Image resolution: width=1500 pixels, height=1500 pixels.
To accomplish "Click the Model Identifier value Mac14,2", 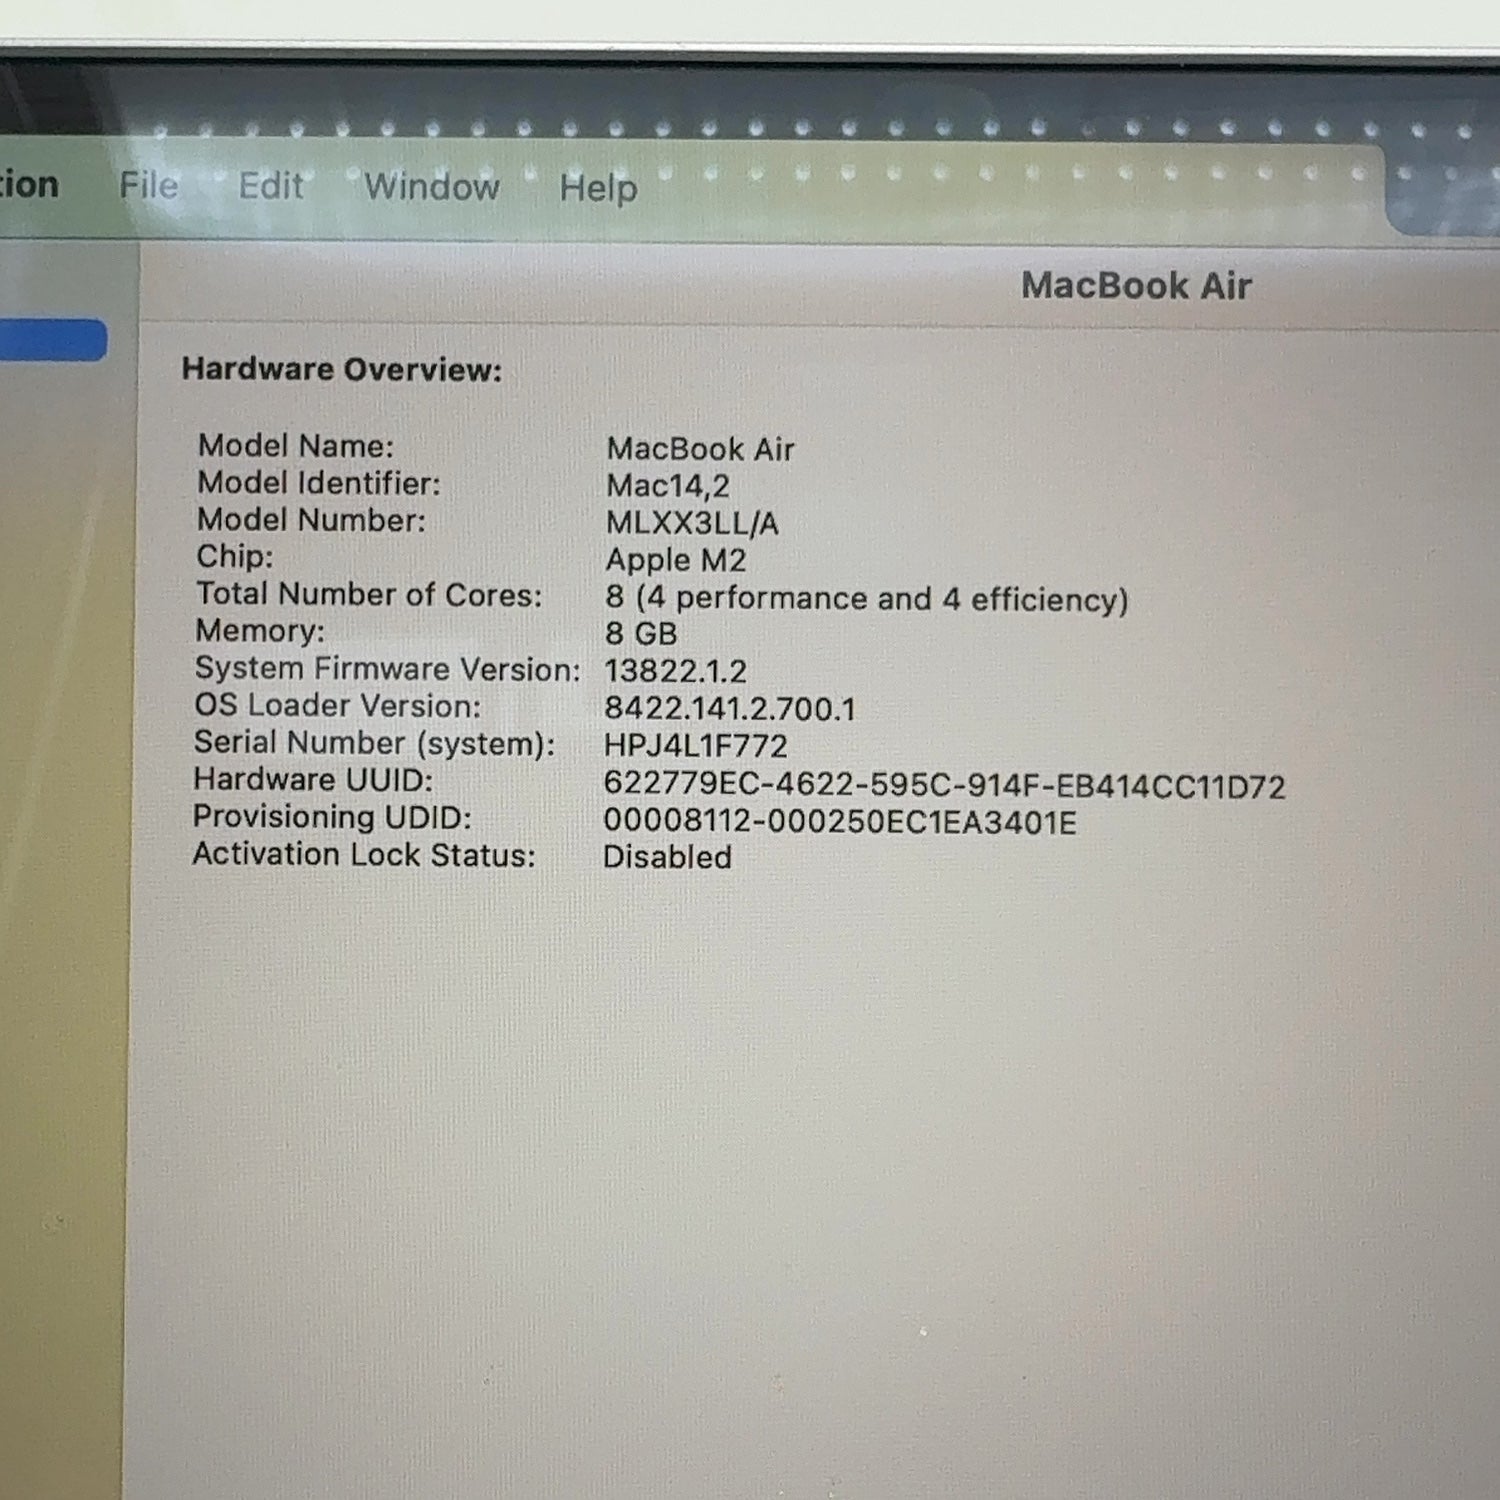I will coord(668,486).
